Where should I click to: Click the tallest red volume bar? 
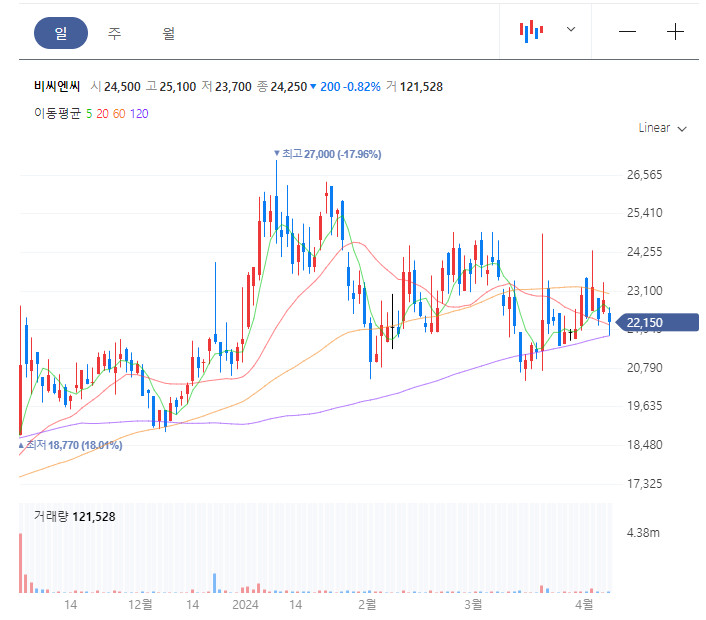click(20, 563)
